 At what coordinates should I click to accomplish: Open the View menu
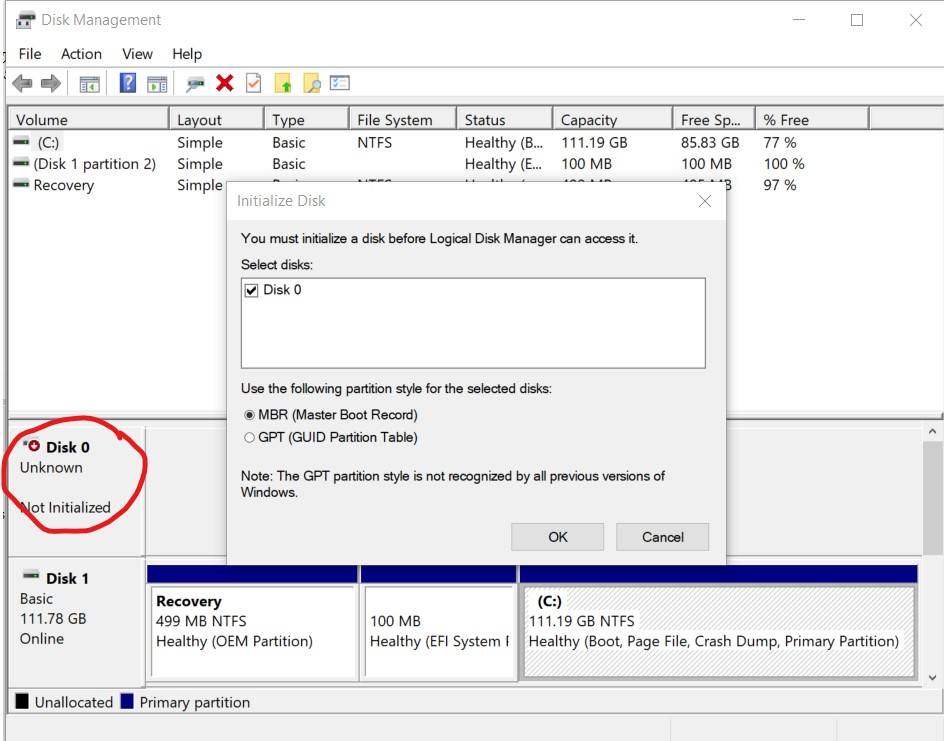(137, 54)
